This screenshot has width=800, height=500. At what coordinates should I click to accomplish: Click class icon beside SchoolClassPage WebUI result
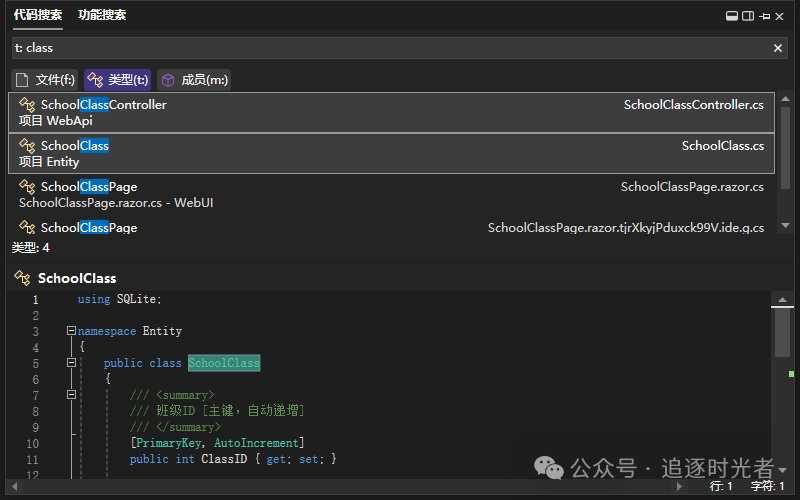pyautogui.click(x=27, y=187)
